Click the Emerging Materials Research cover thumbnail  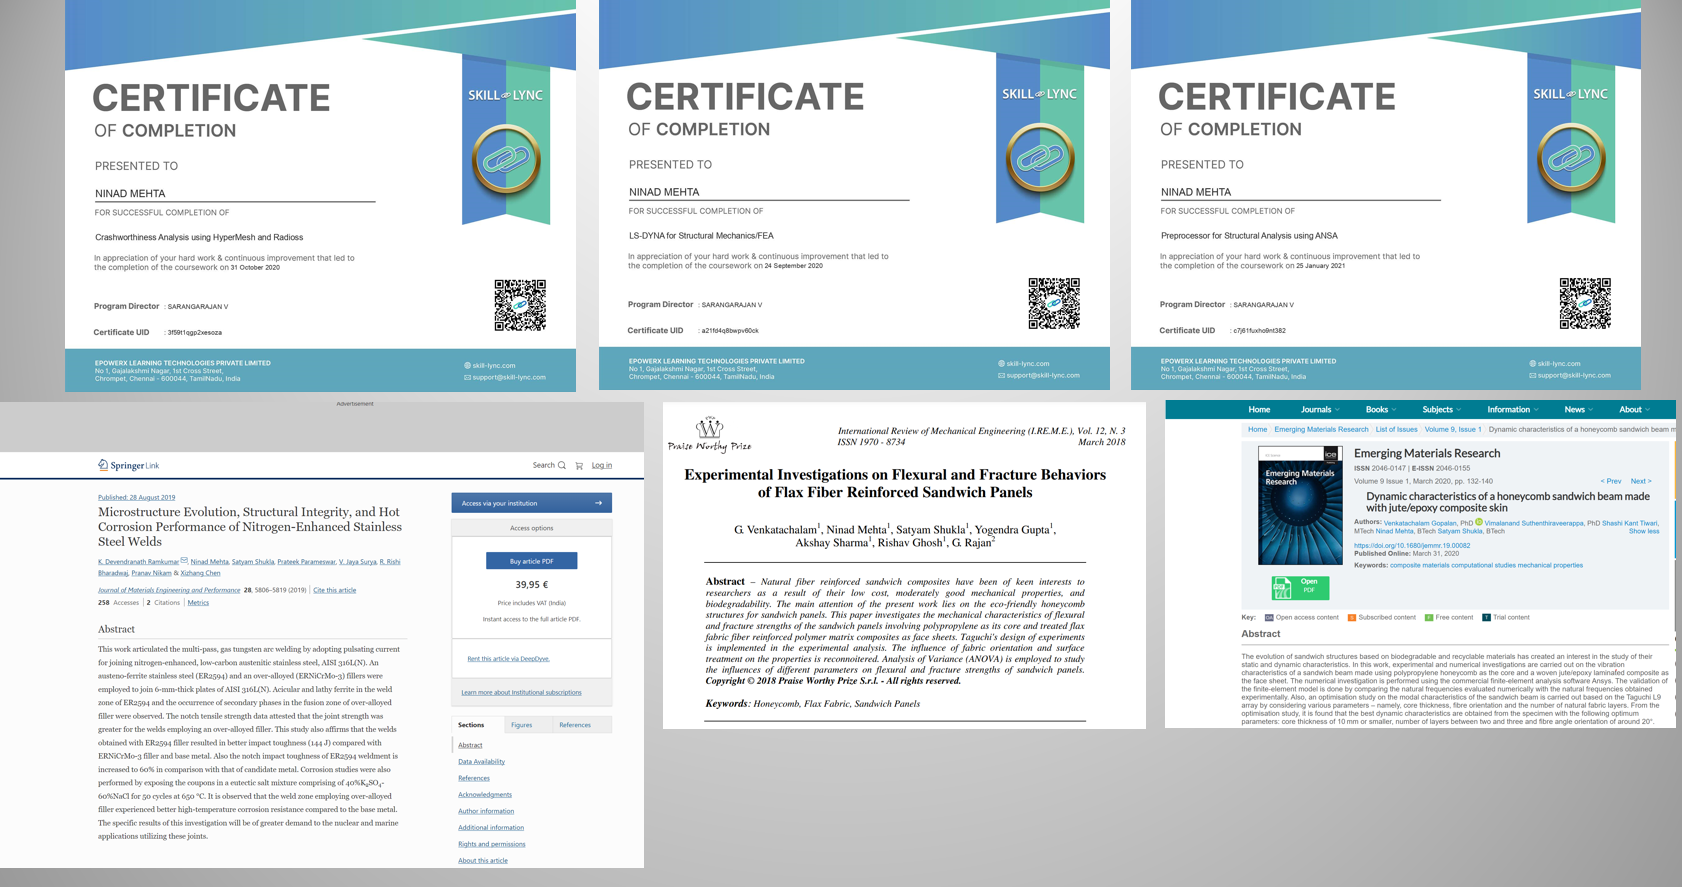click(1299, 505)
